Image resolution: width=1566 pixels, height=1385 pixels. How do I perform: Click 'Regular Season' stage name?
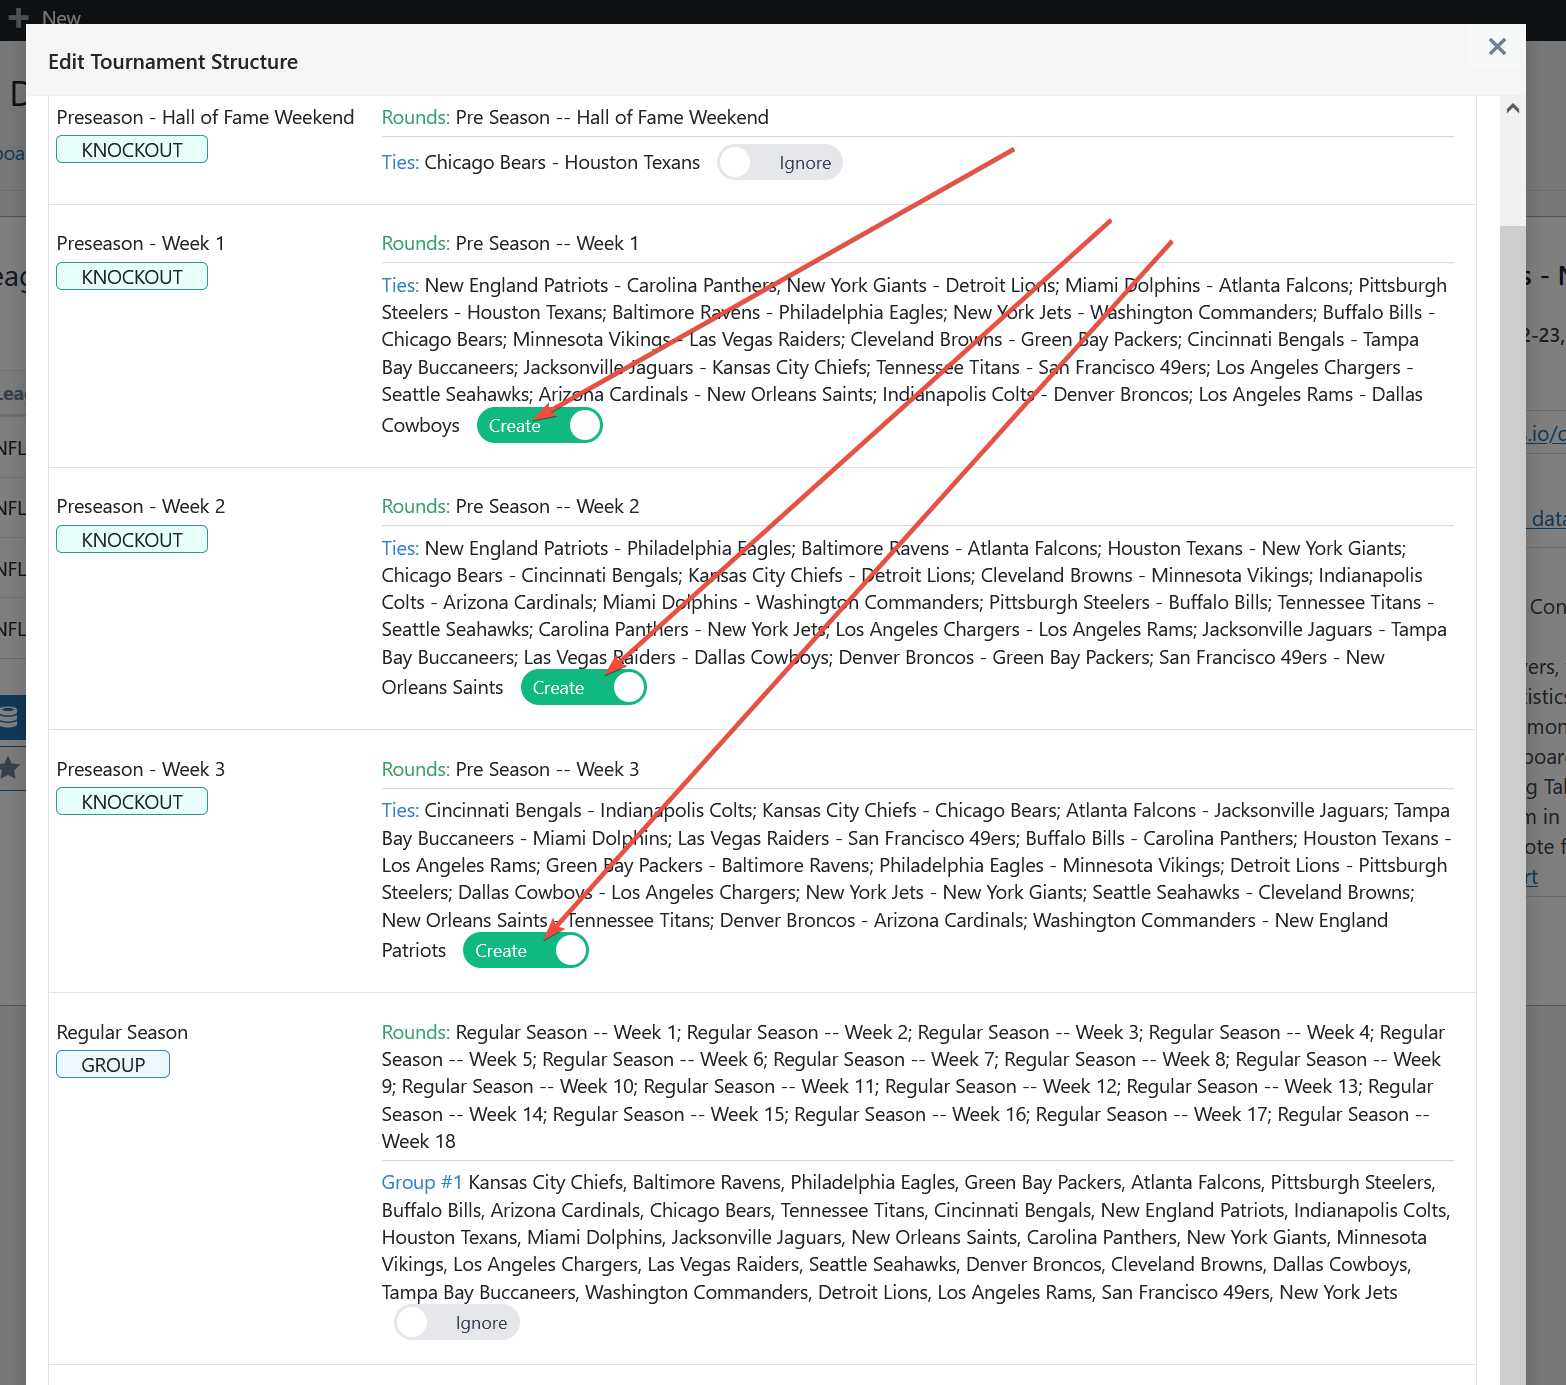pyautogui.click(x=122, y=1032)
